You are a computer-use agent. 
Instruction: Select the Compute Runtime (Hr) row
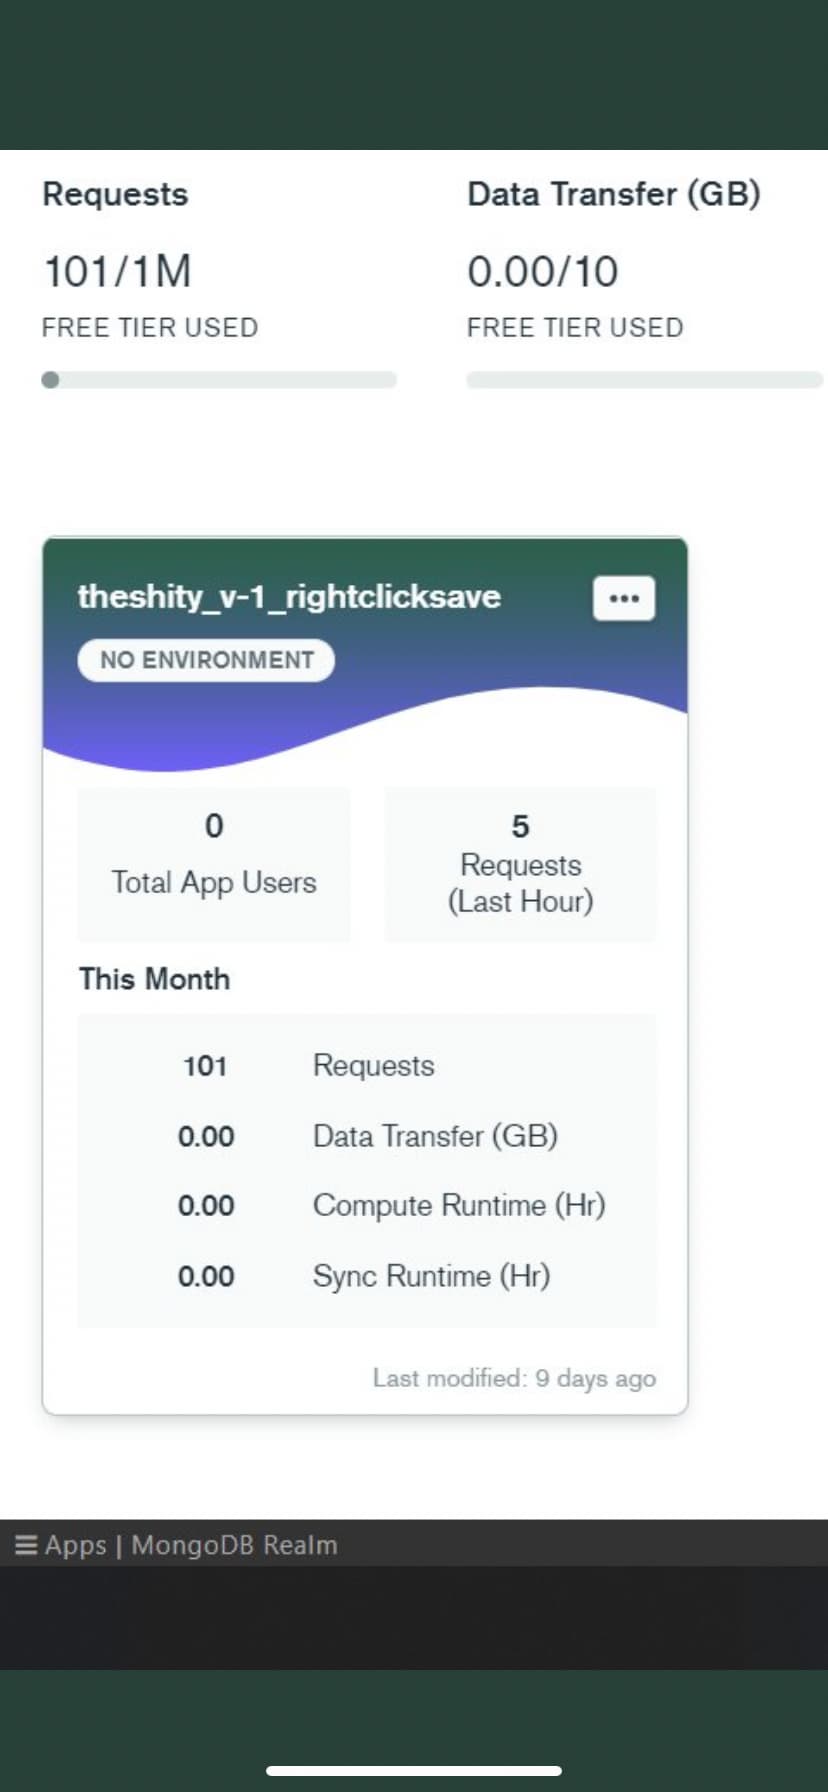[x=367, y=1206]
